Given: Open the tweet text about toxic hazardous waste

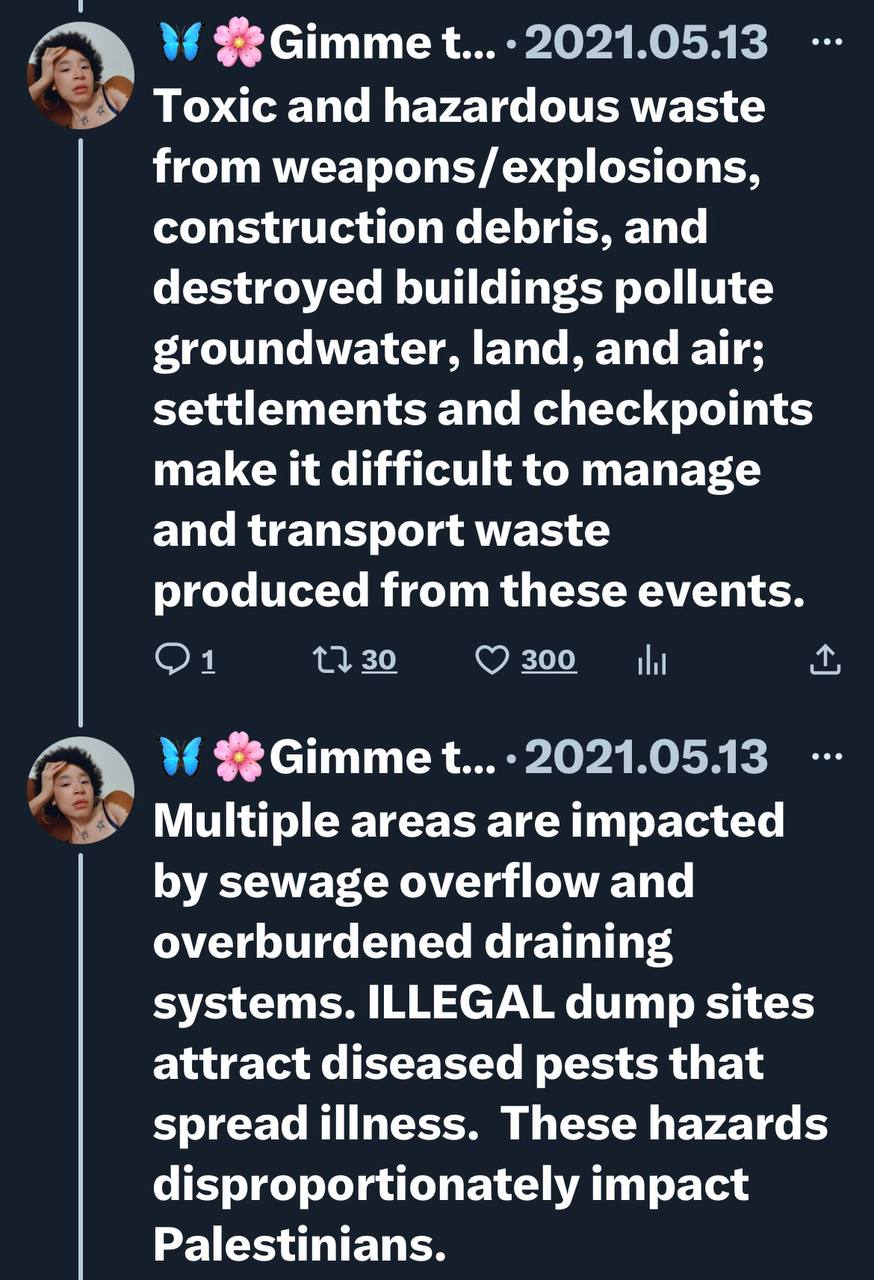Looking at the screenshot, I should [x=478, y=349].
